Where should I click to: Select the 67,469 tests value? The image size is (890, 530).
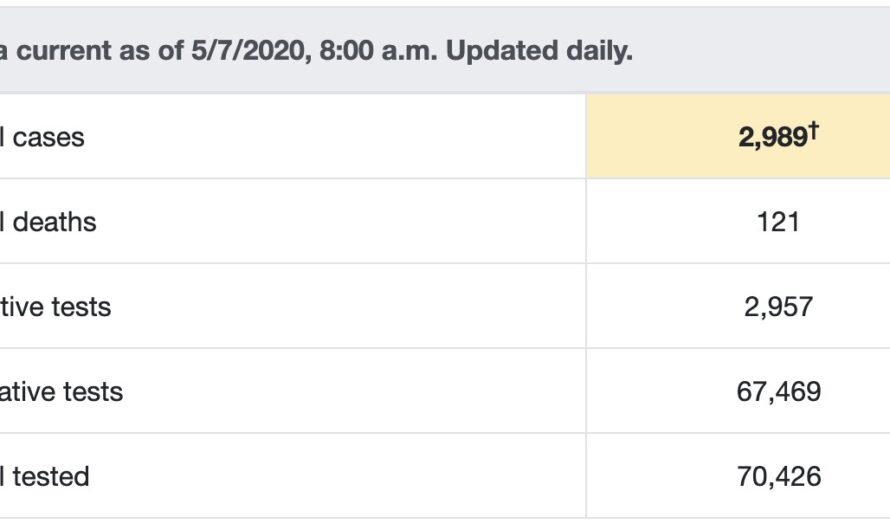pyautogui.click(x=778, y=391)
